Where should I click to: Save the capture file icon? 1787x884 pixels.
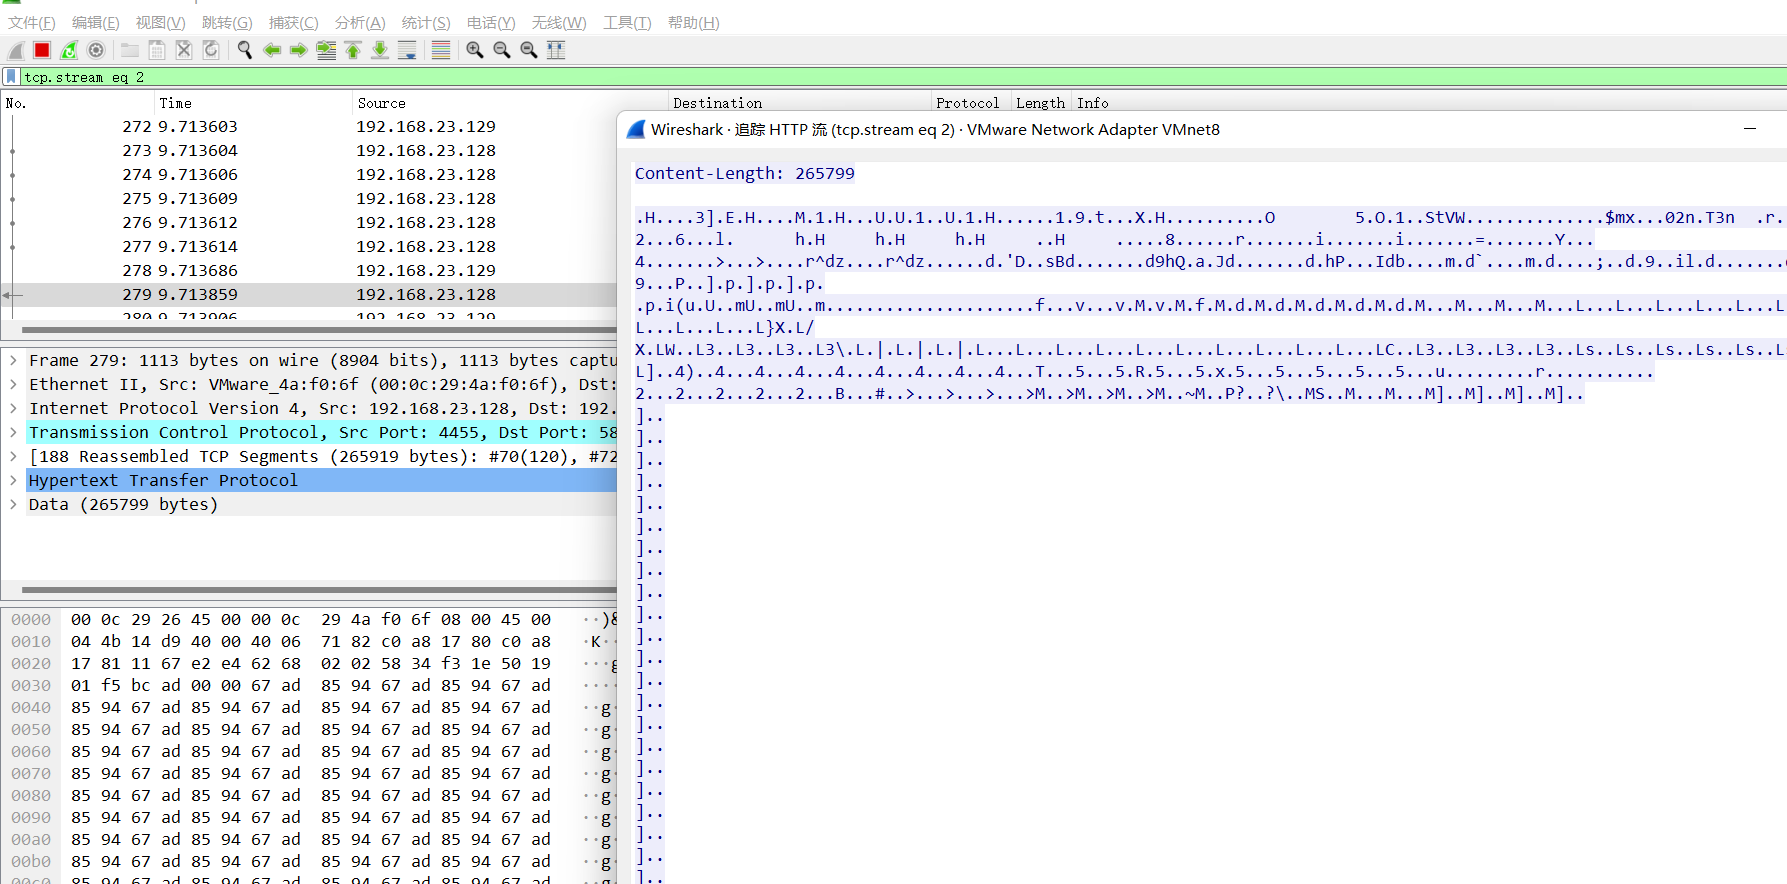point(157,50)
